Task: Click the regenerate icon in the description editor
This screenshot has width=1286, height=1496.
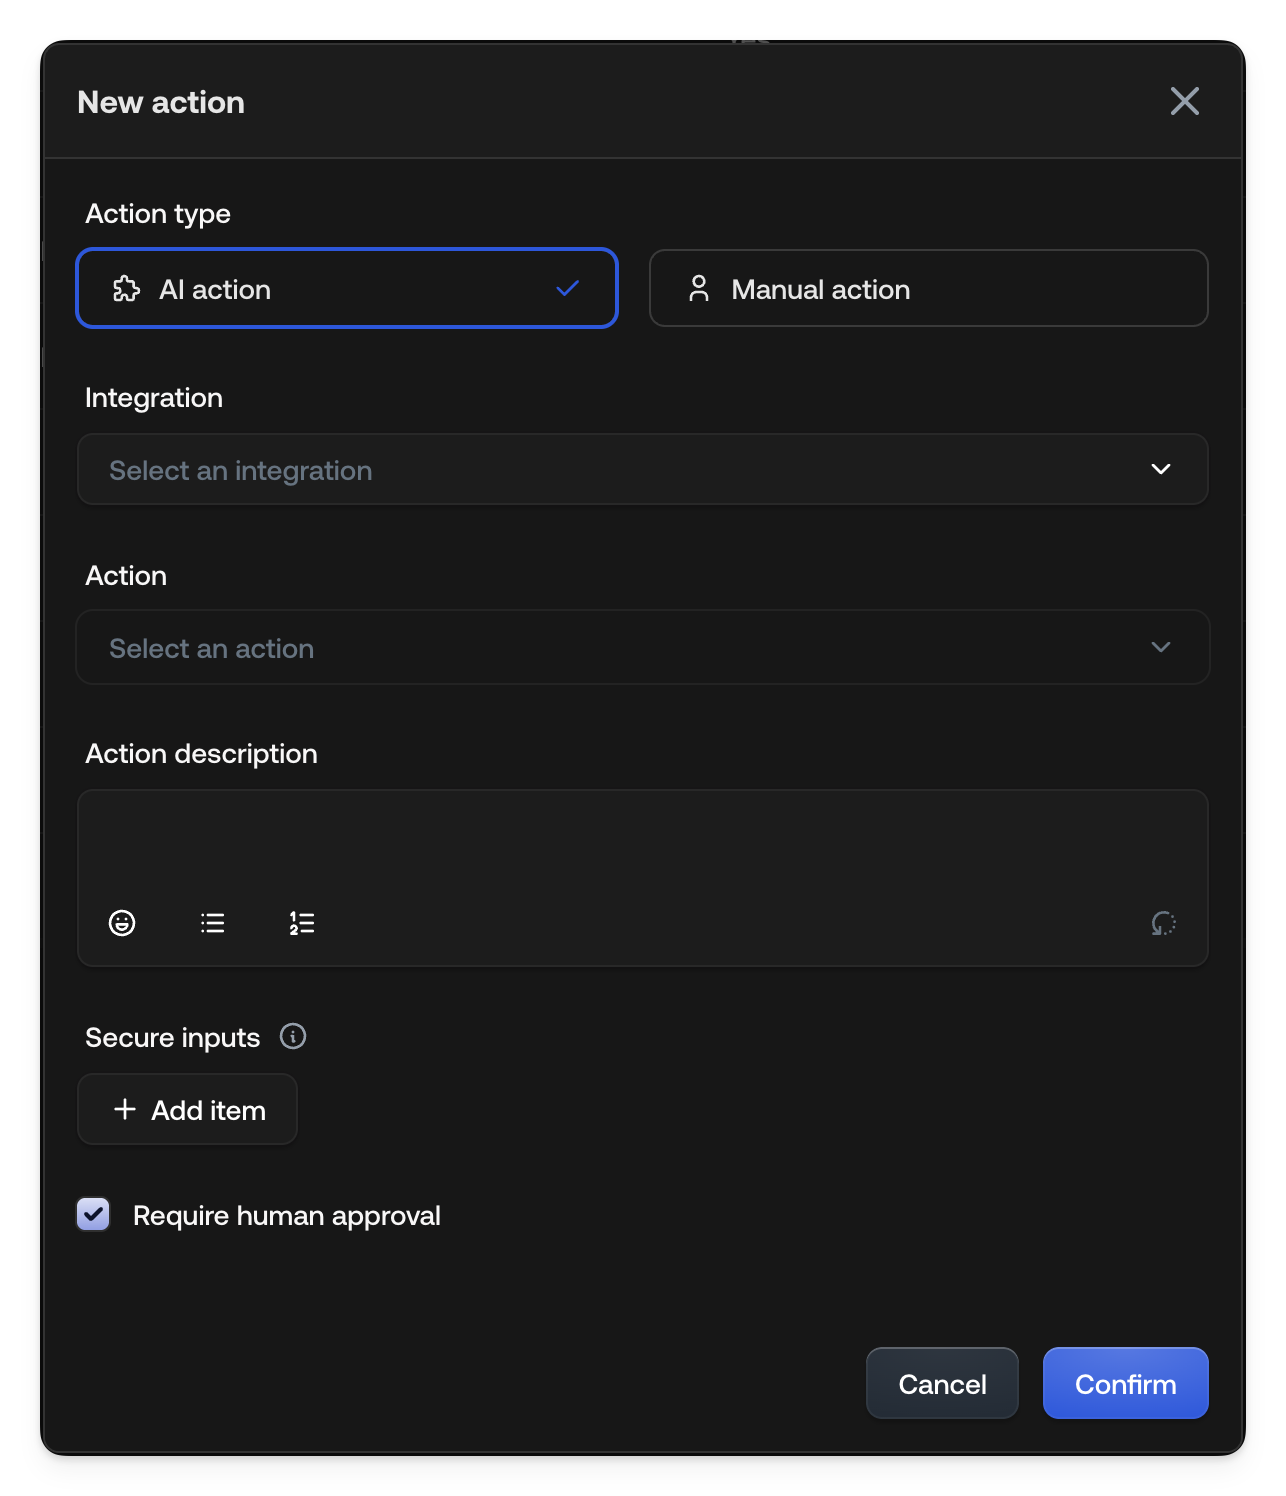Action: [1163, 922]
